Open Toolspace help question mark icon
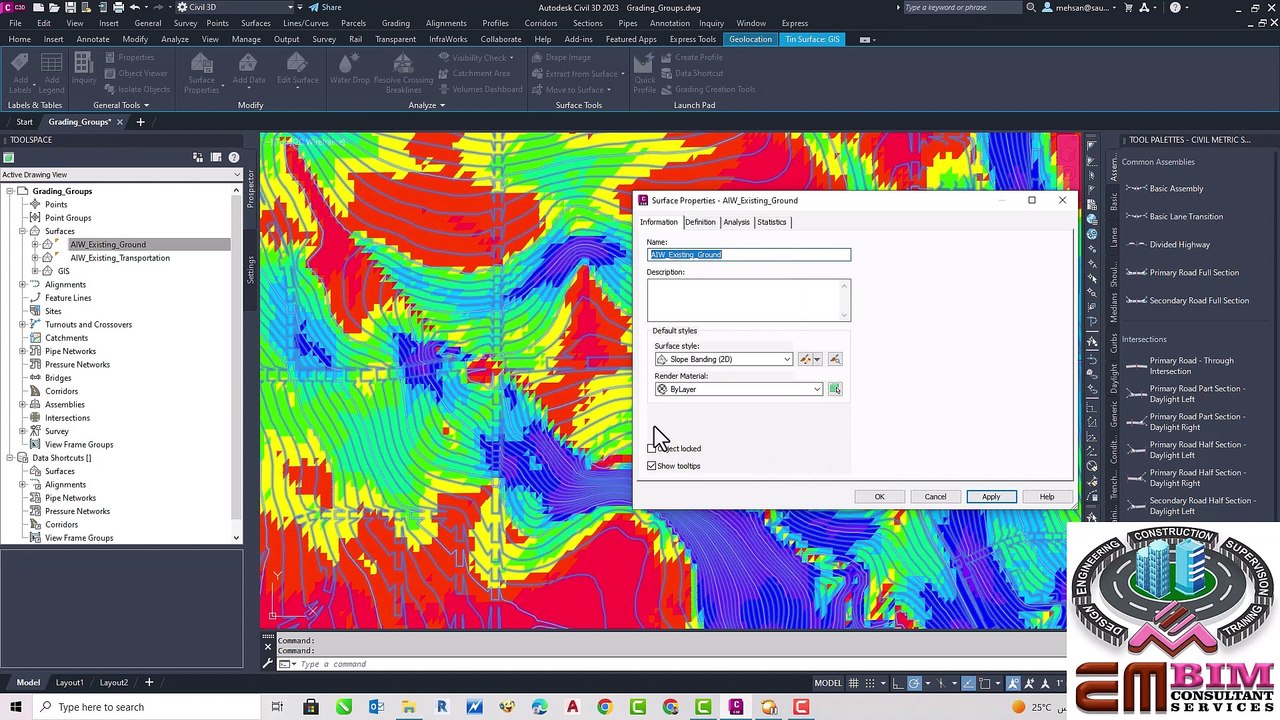Image resolution: width=1280 pixels, height=720 pixels. tap(233, 157)
